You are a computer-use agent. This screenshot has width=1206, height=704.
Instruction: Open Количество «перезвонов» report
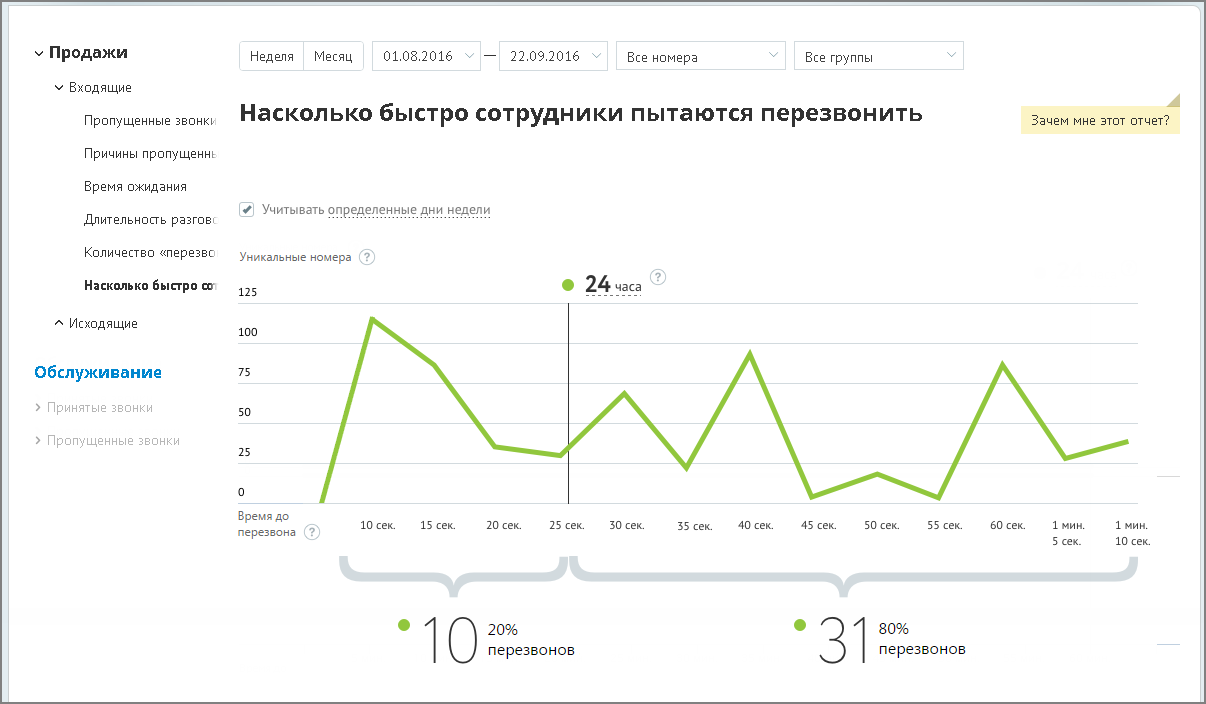coord(150,253)
